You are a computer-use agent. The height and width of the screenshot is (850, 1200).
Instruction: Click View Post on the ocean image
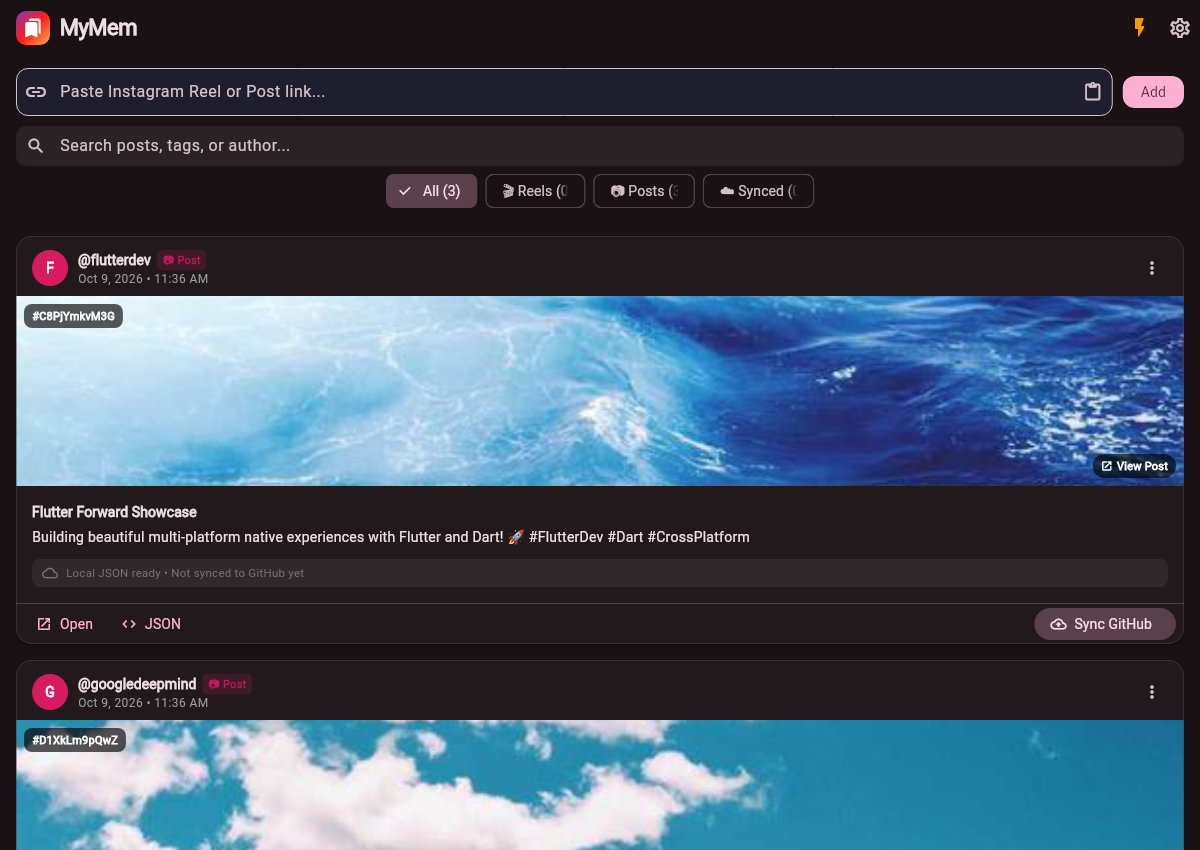(x=1134, y=466)
